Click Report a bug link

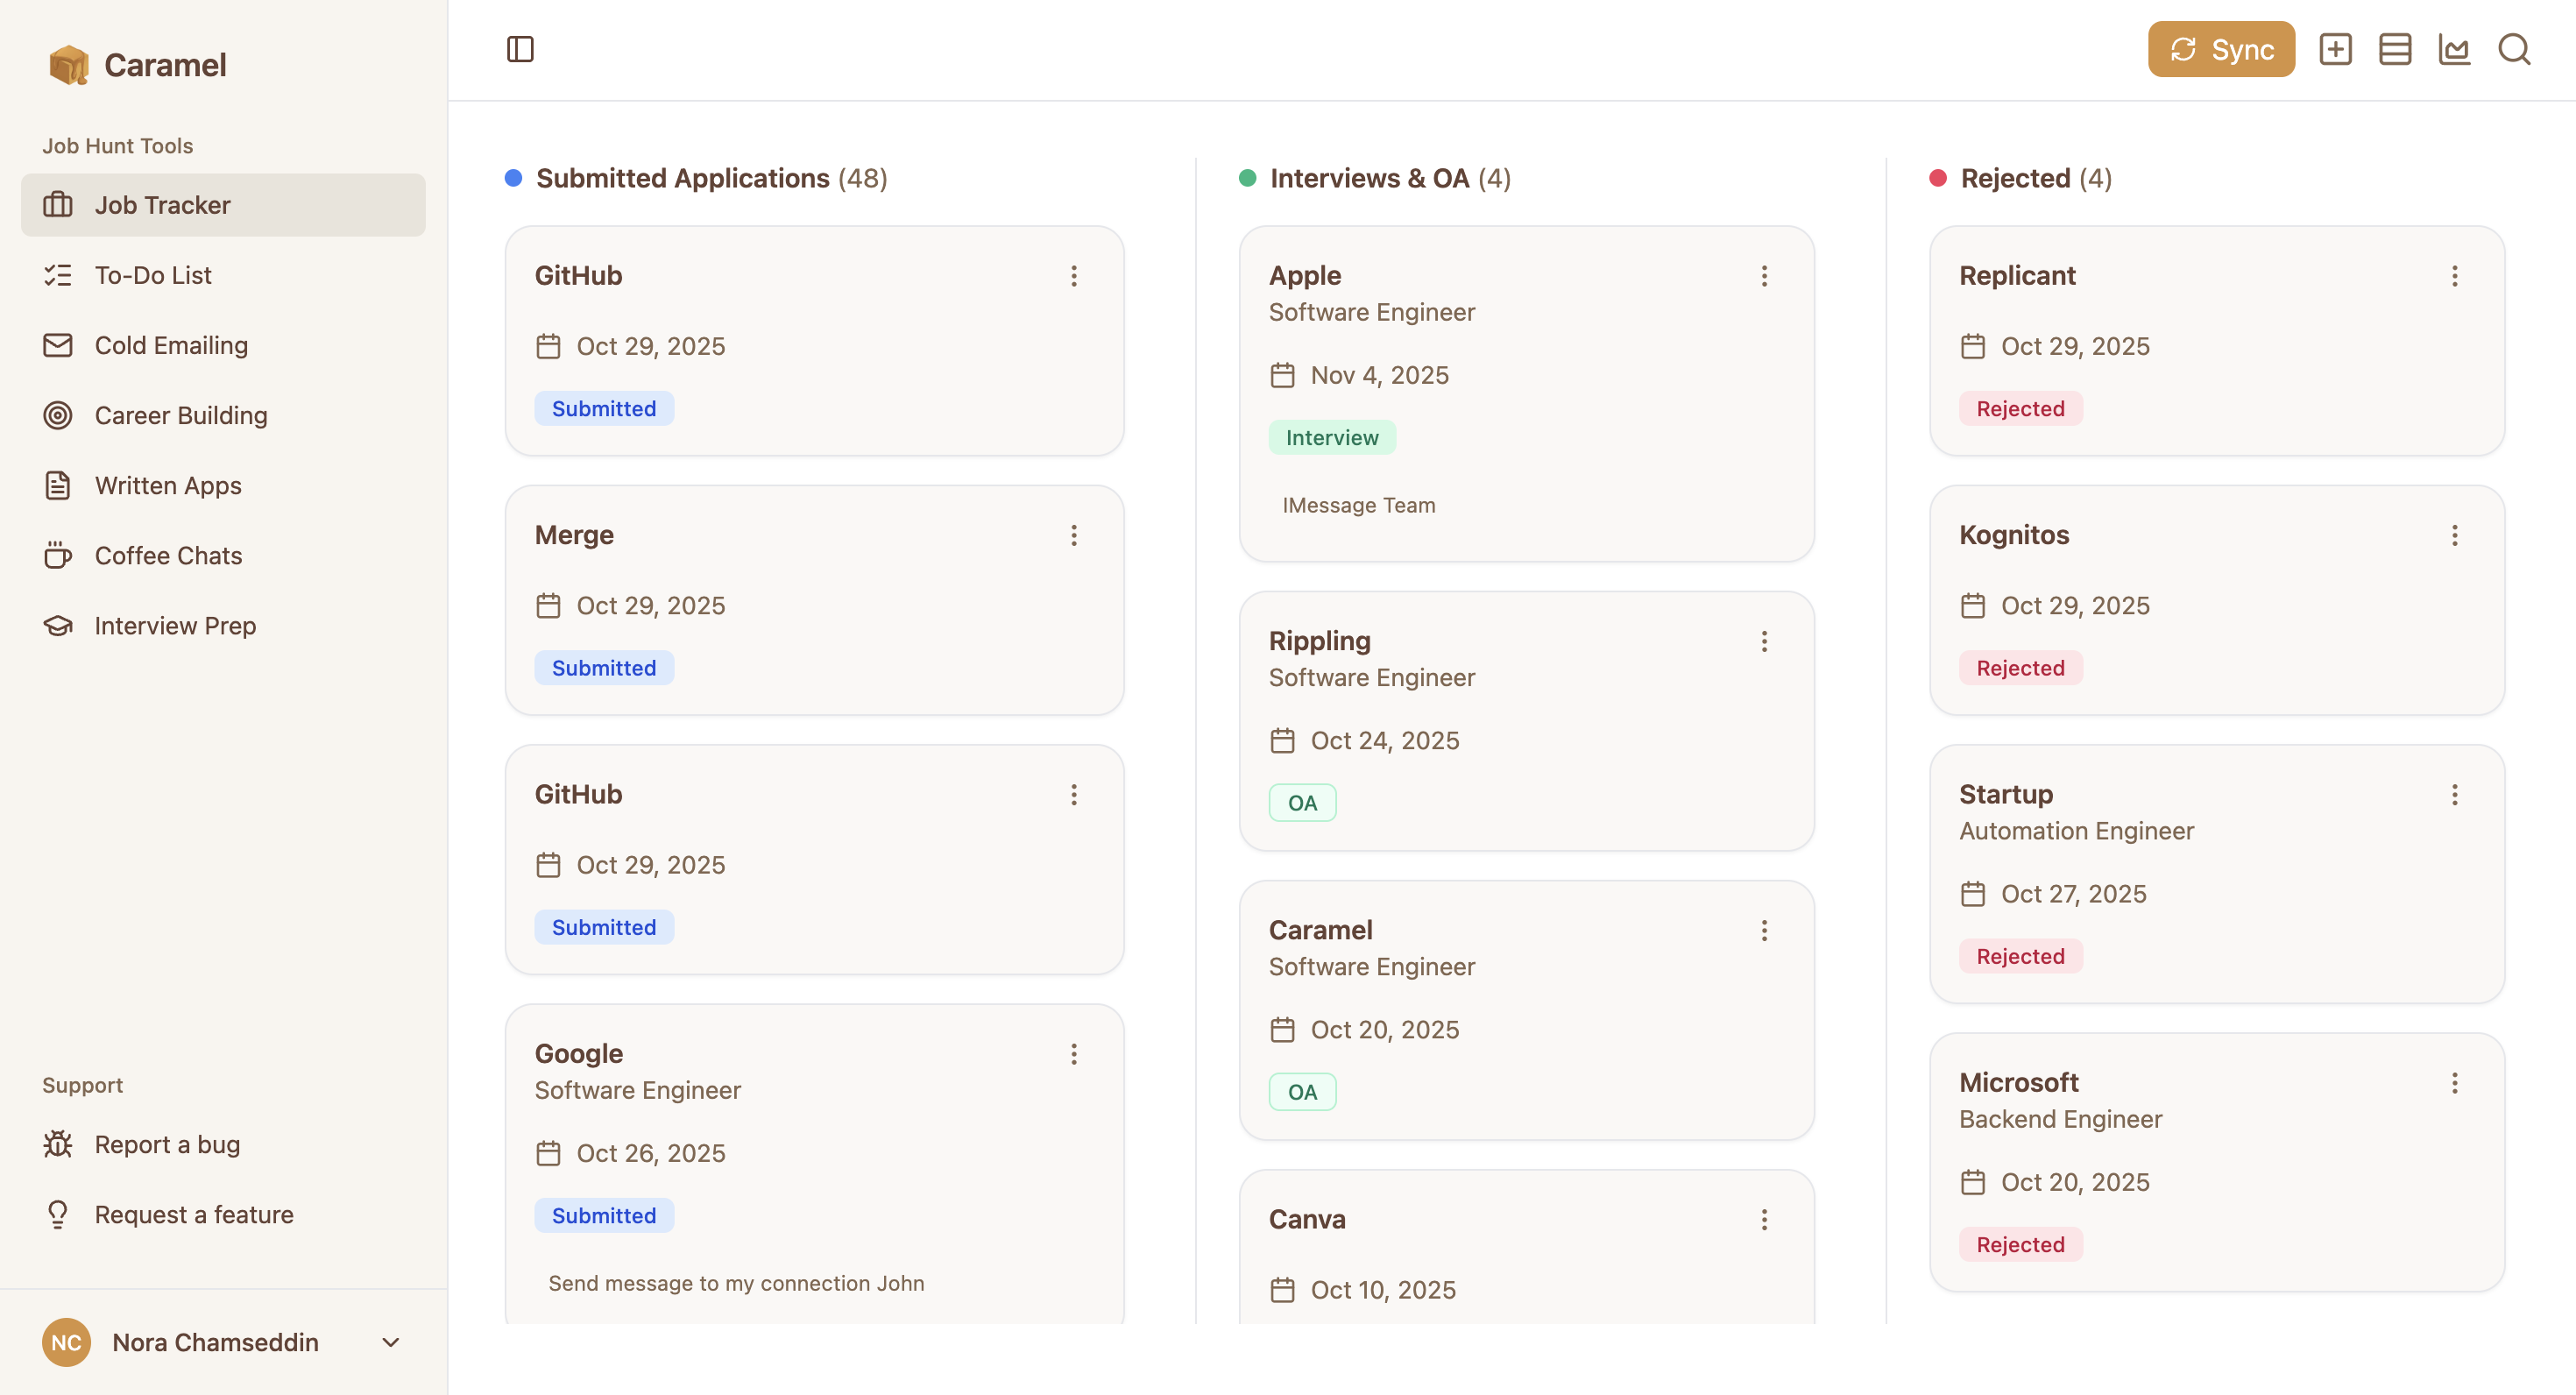[167, 1144]
